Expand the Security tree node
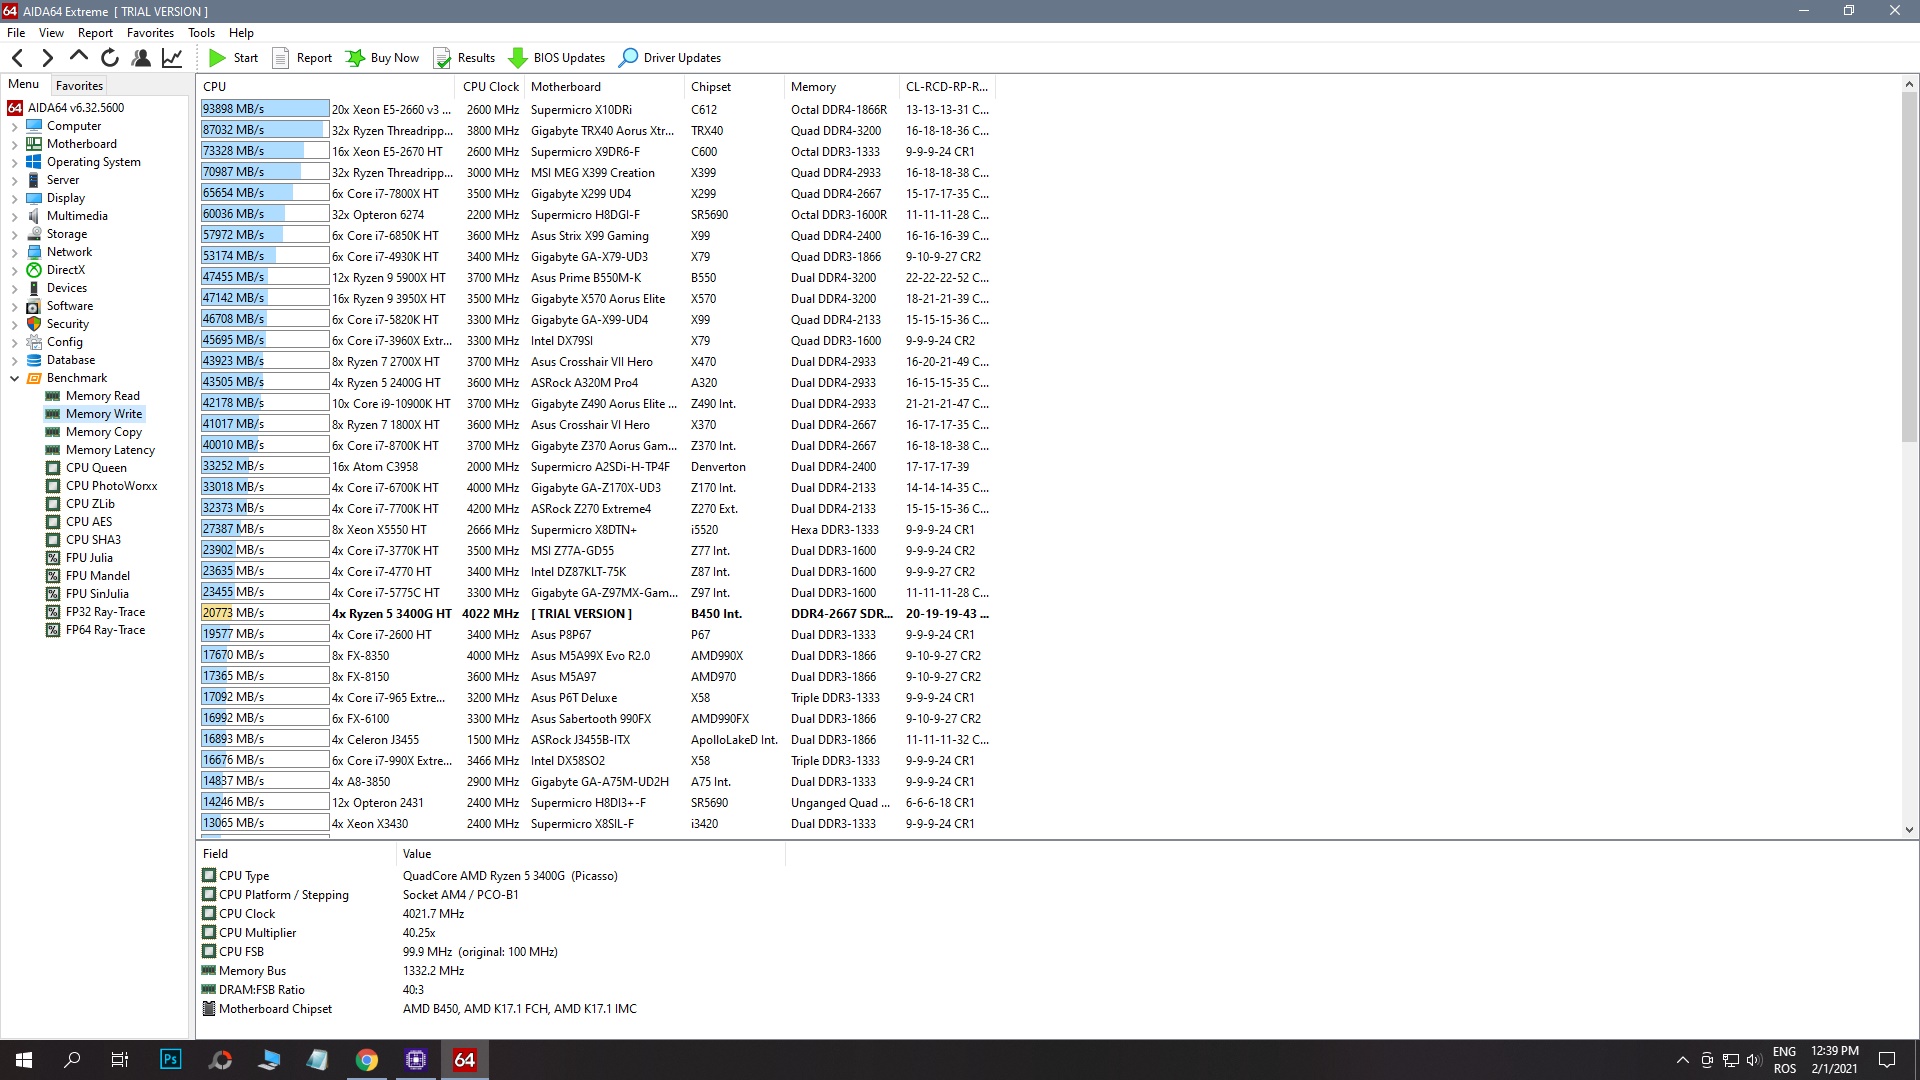Screen dimensions: 1920x1080 click(14, 325)
